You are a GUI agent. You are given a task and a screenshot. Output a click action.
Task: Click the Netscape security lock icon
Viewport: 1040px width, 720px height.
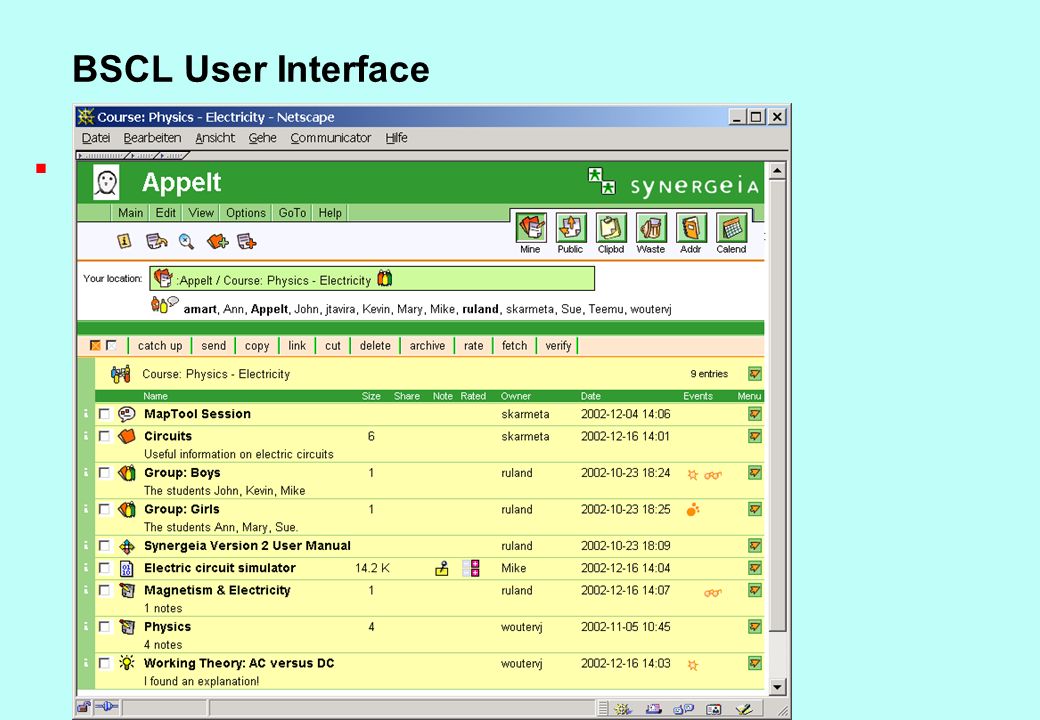(84, 707)
